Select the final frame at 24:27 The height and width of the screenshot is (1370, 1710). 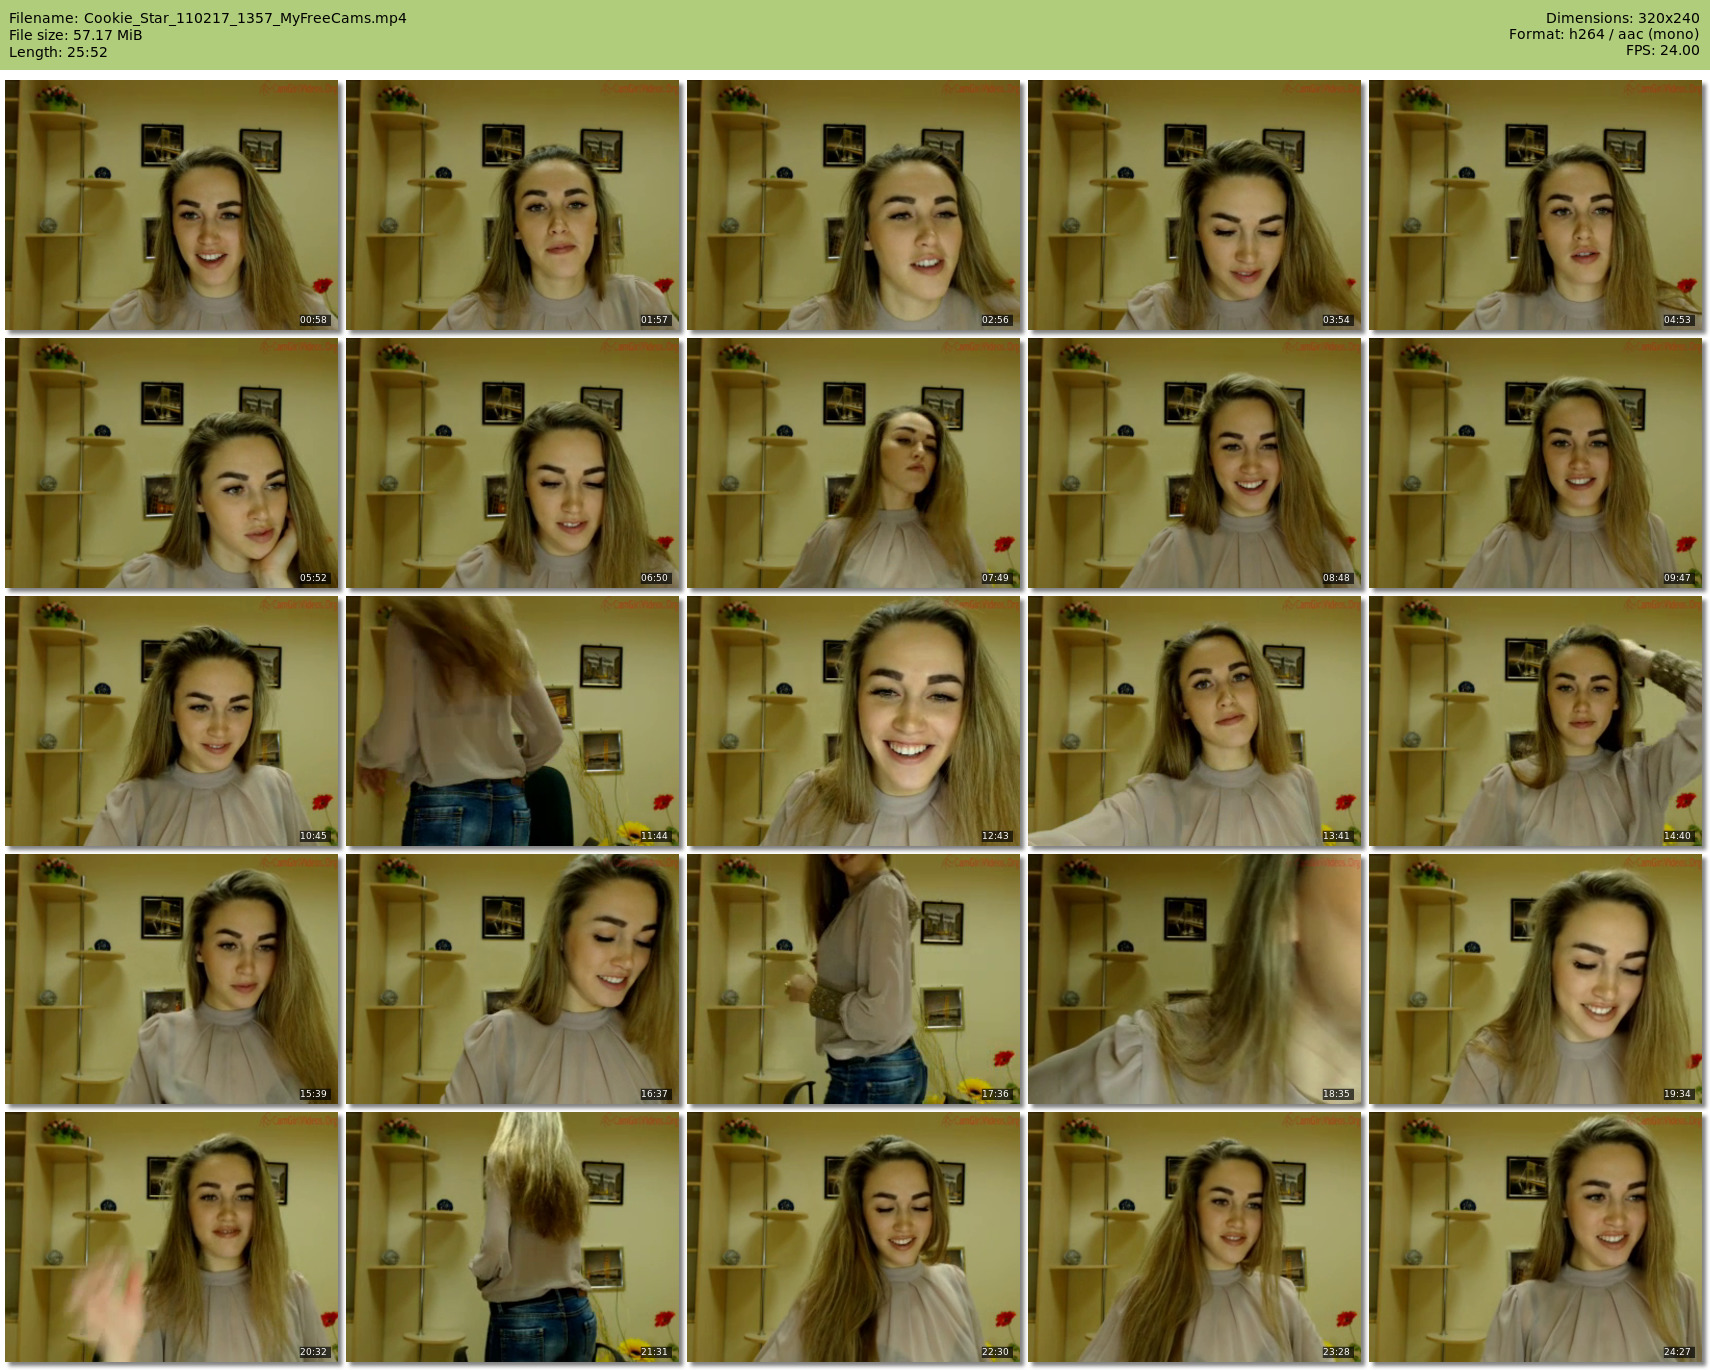tap(1536, 1237)
